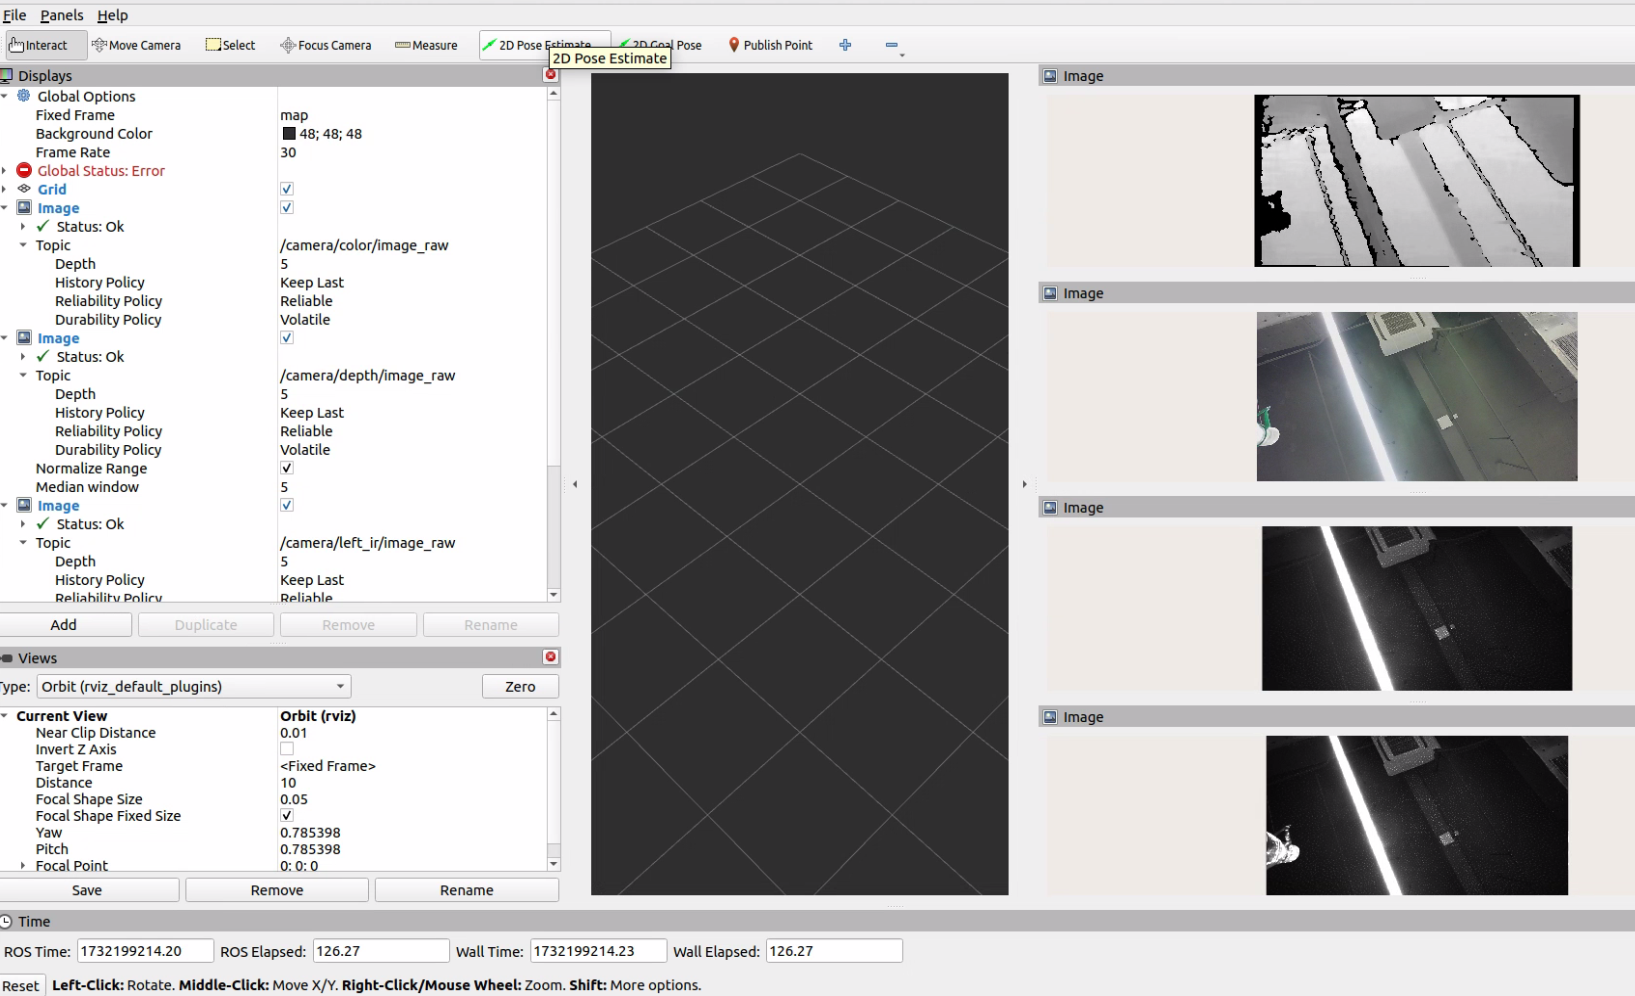Click the color image_raw Image display icon
1635x996 pixels.
point(24,208)
